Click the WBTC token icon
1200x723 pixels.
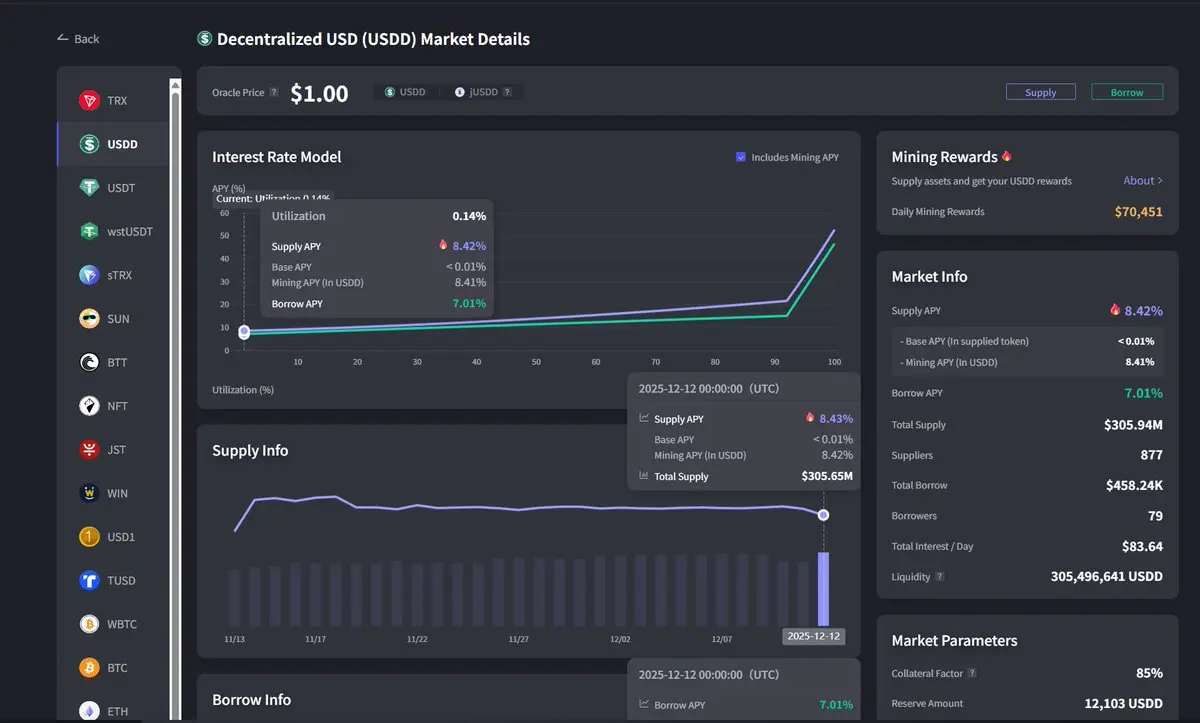click(91, 624)
